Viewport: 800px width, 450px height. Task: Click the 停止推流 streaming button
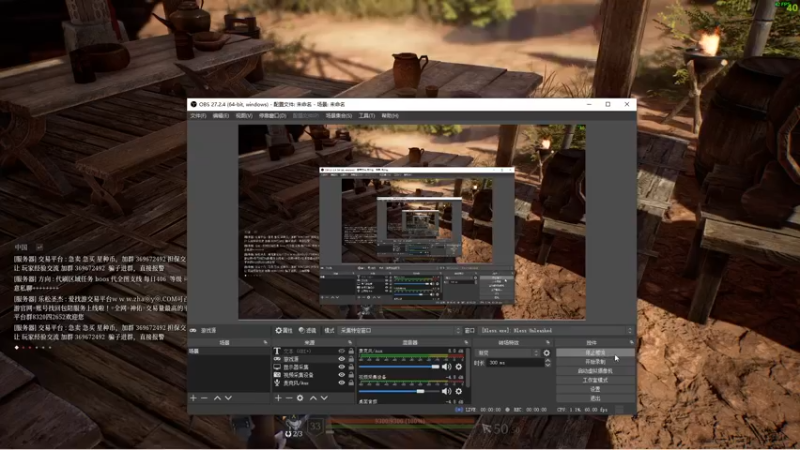595,353
